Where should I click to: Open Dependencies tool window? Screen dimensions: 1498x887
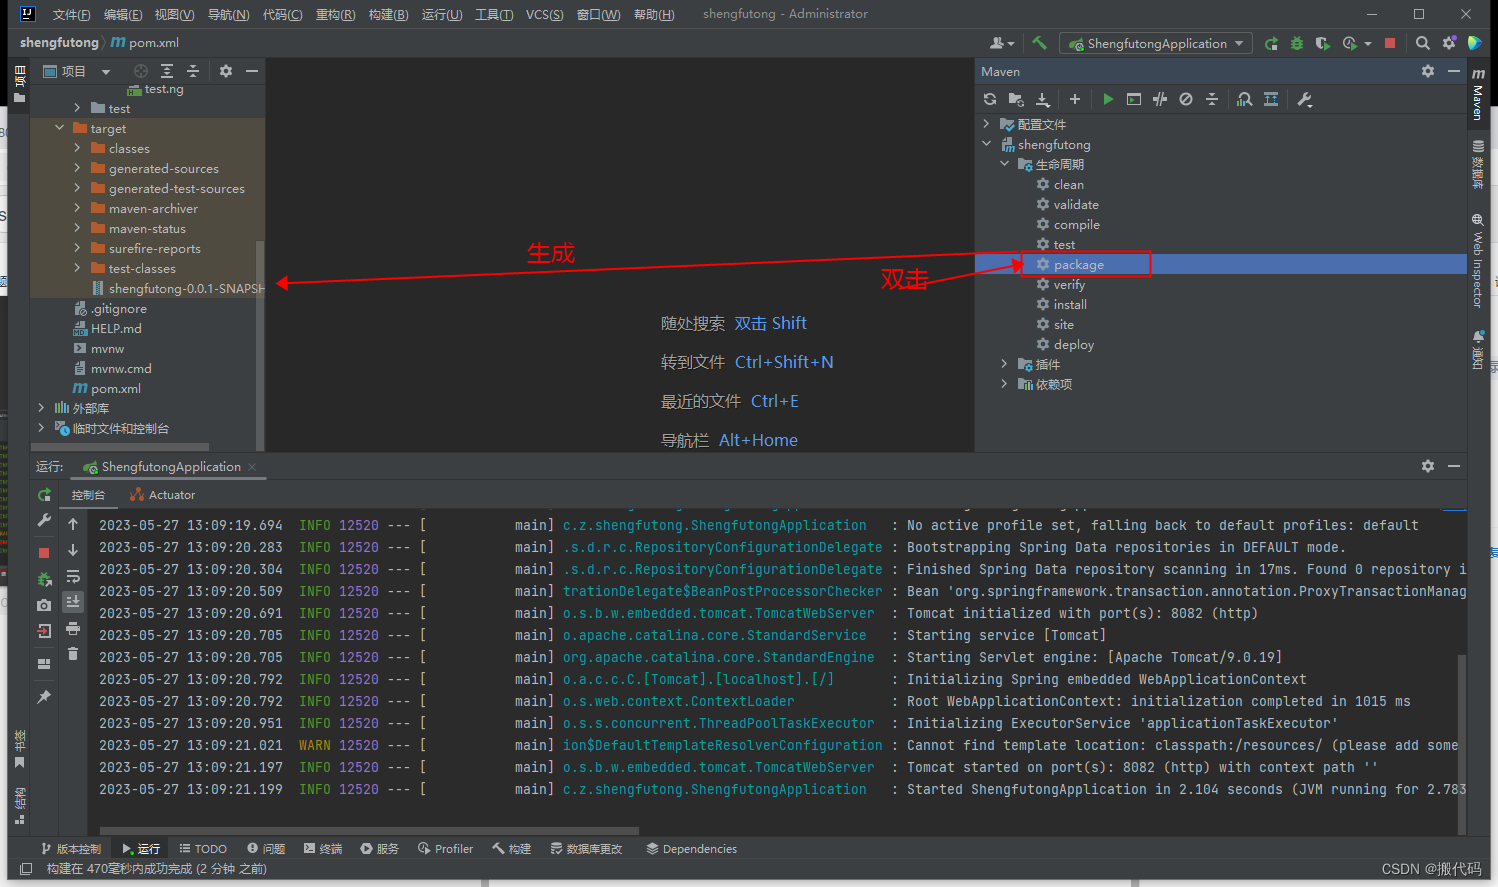click(x=691, y=848)
